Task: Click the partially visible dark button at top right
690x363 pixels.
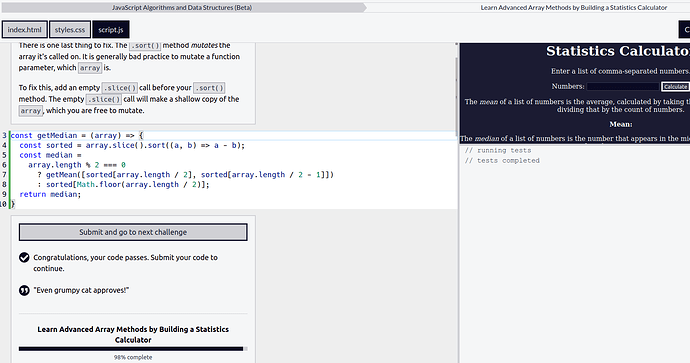Action: pyautogui.click(x=684, y=30)
